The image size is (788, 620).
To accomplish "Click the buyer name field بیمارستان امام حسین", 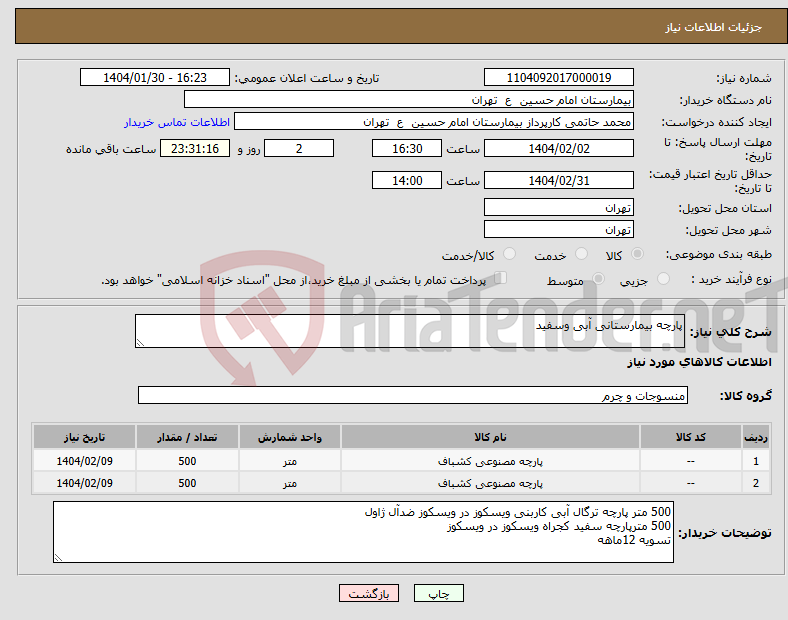I will 409,99.
